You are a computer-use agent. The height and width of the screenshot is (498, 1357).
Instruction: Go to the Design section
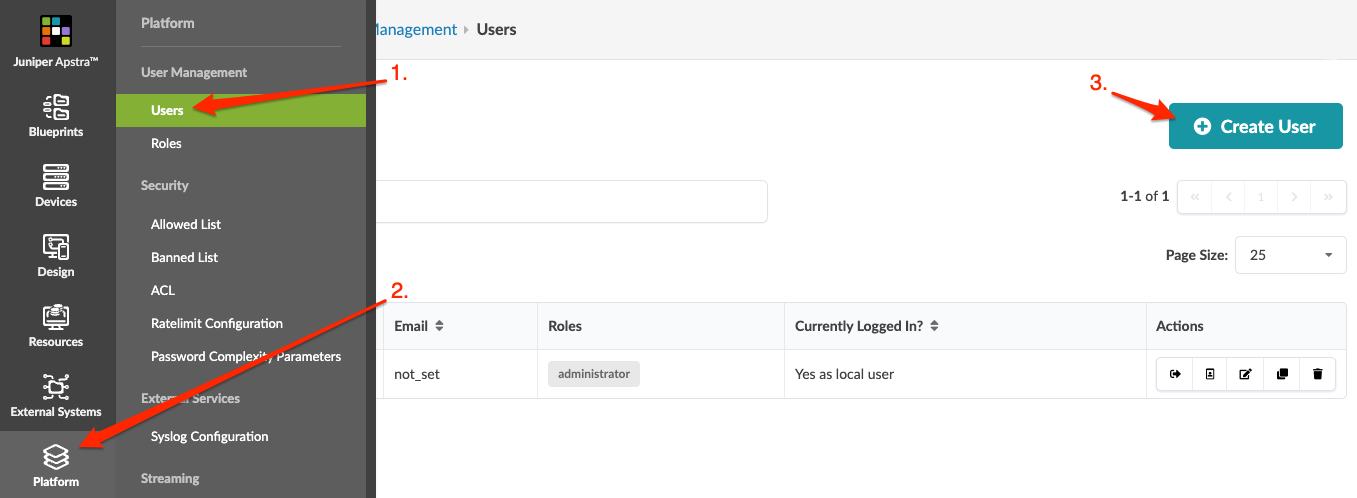(x=56, y=255)
